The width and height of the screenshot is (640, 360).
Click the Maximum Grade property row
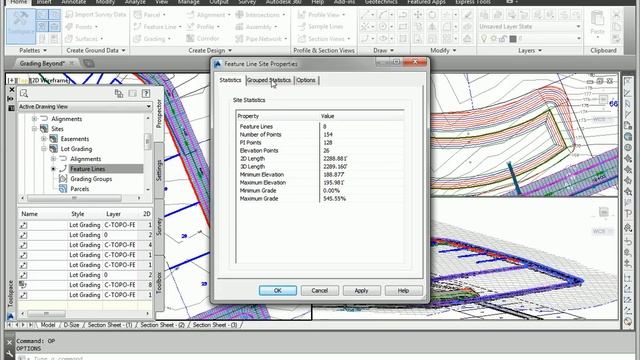tap(320, 199)
